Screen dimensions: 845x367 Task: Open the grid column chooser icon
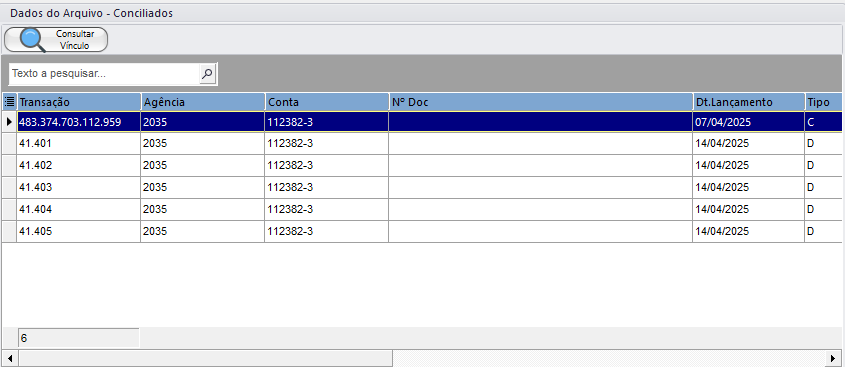coord(9,101)
